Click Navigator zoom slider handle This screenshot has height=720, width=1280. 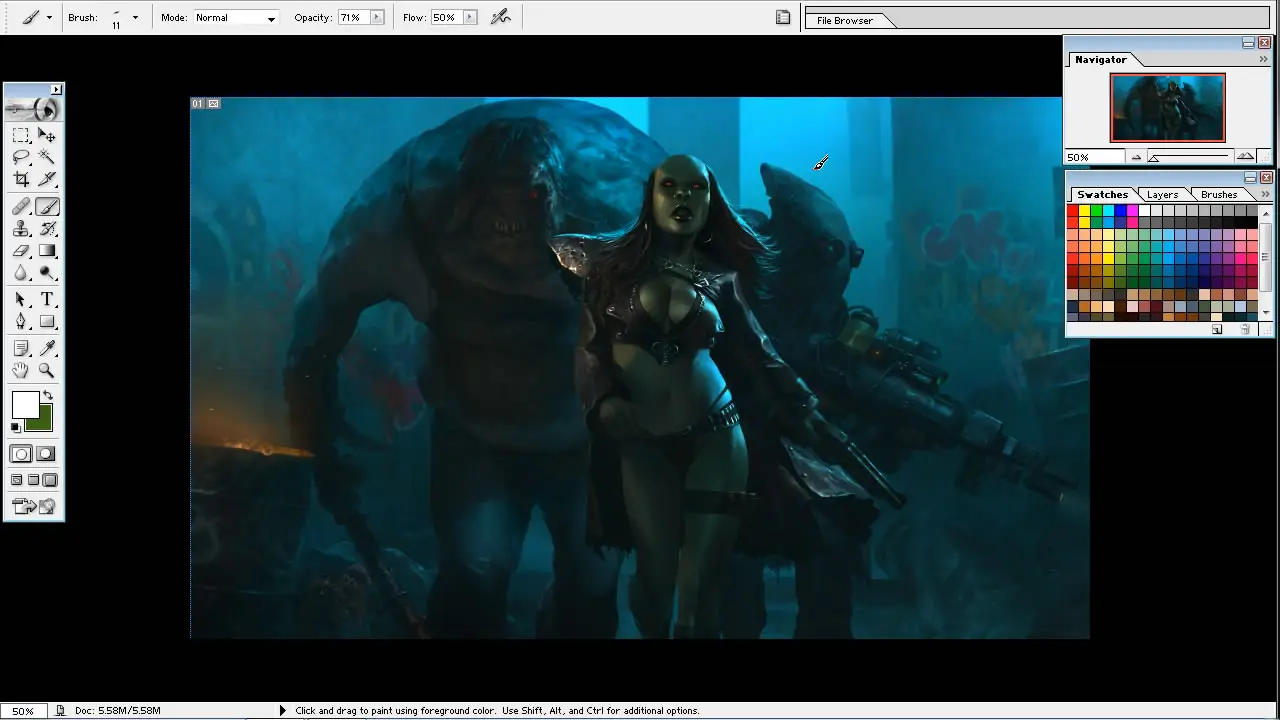pyautogui.click(x=1154, y=158)
